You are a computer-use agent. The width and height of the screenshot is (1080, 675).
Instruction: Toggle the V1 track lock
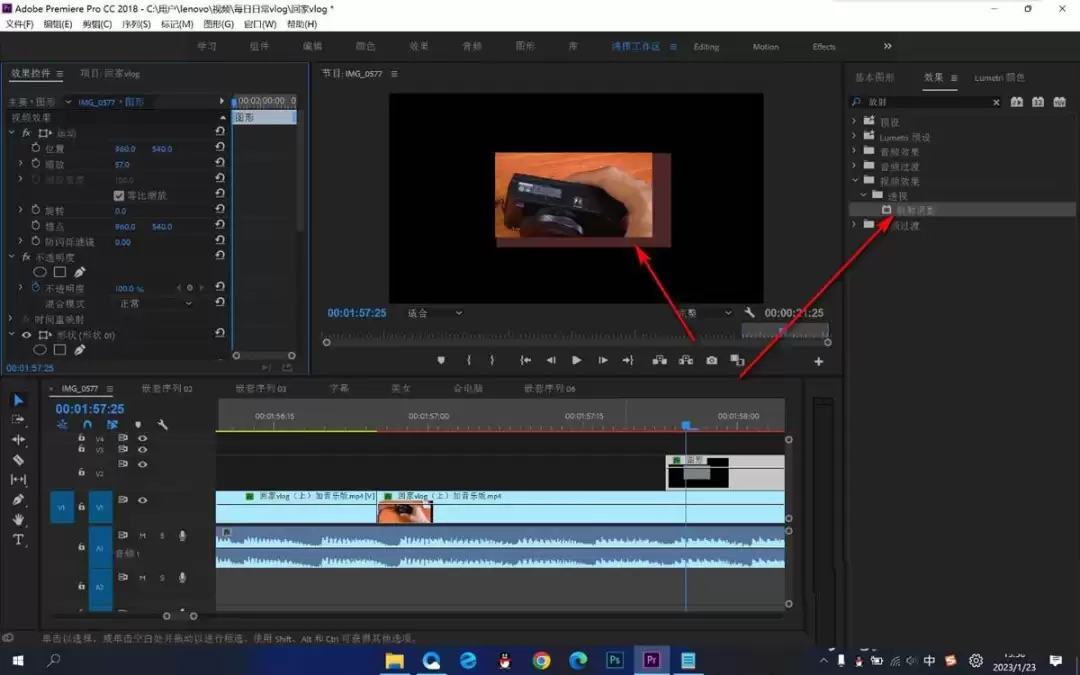coord(81,506)
